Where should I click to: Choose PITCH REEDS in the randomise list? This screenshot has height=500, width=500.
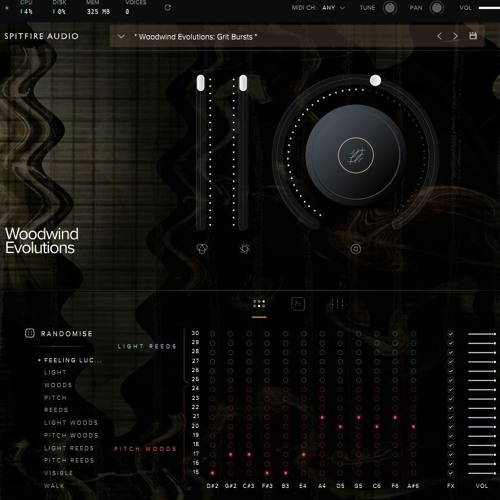(69, 460)
